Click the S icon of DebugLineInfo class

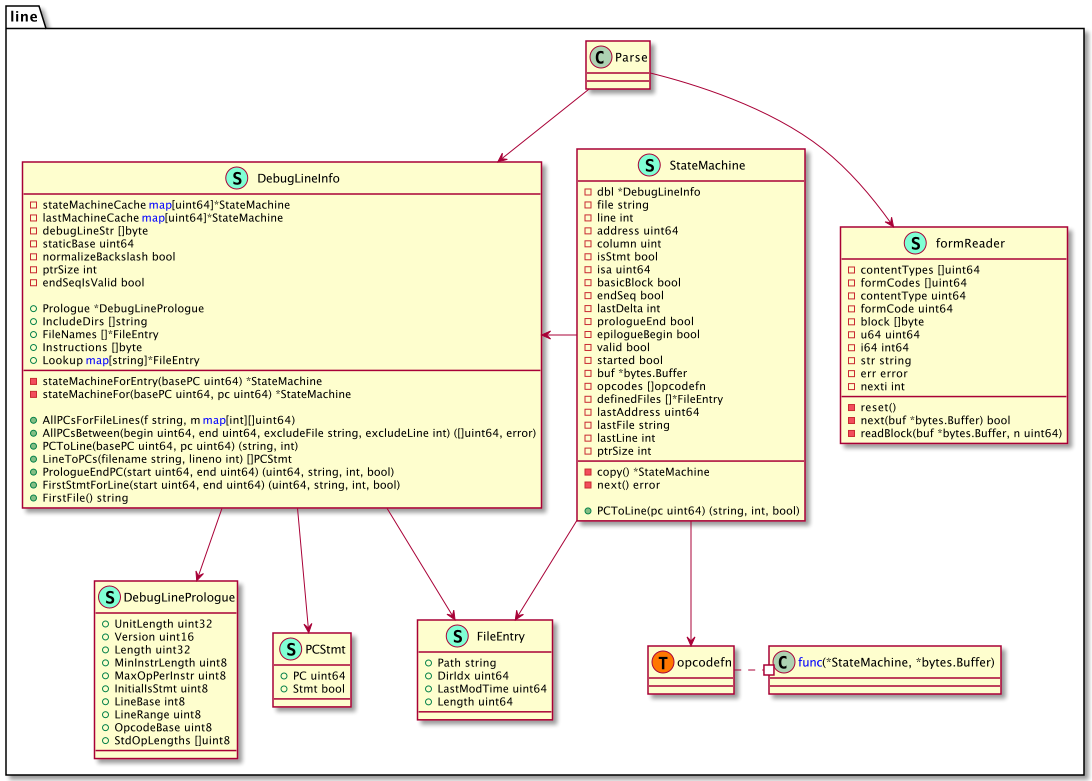coord(239,178)
